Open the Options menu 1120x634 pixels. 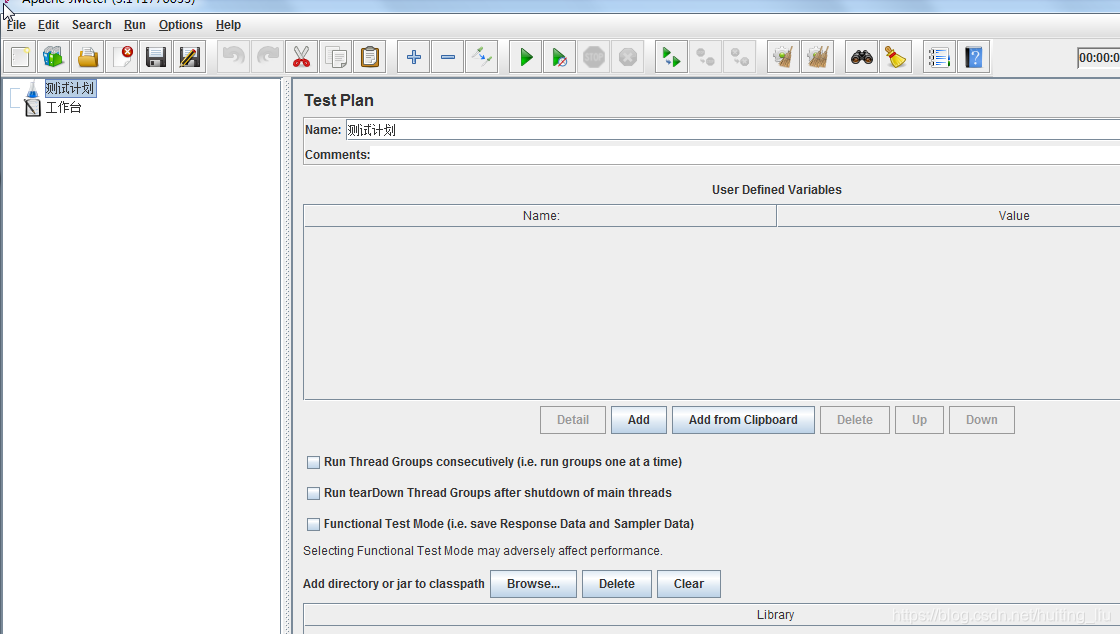[x=181, y=25]
